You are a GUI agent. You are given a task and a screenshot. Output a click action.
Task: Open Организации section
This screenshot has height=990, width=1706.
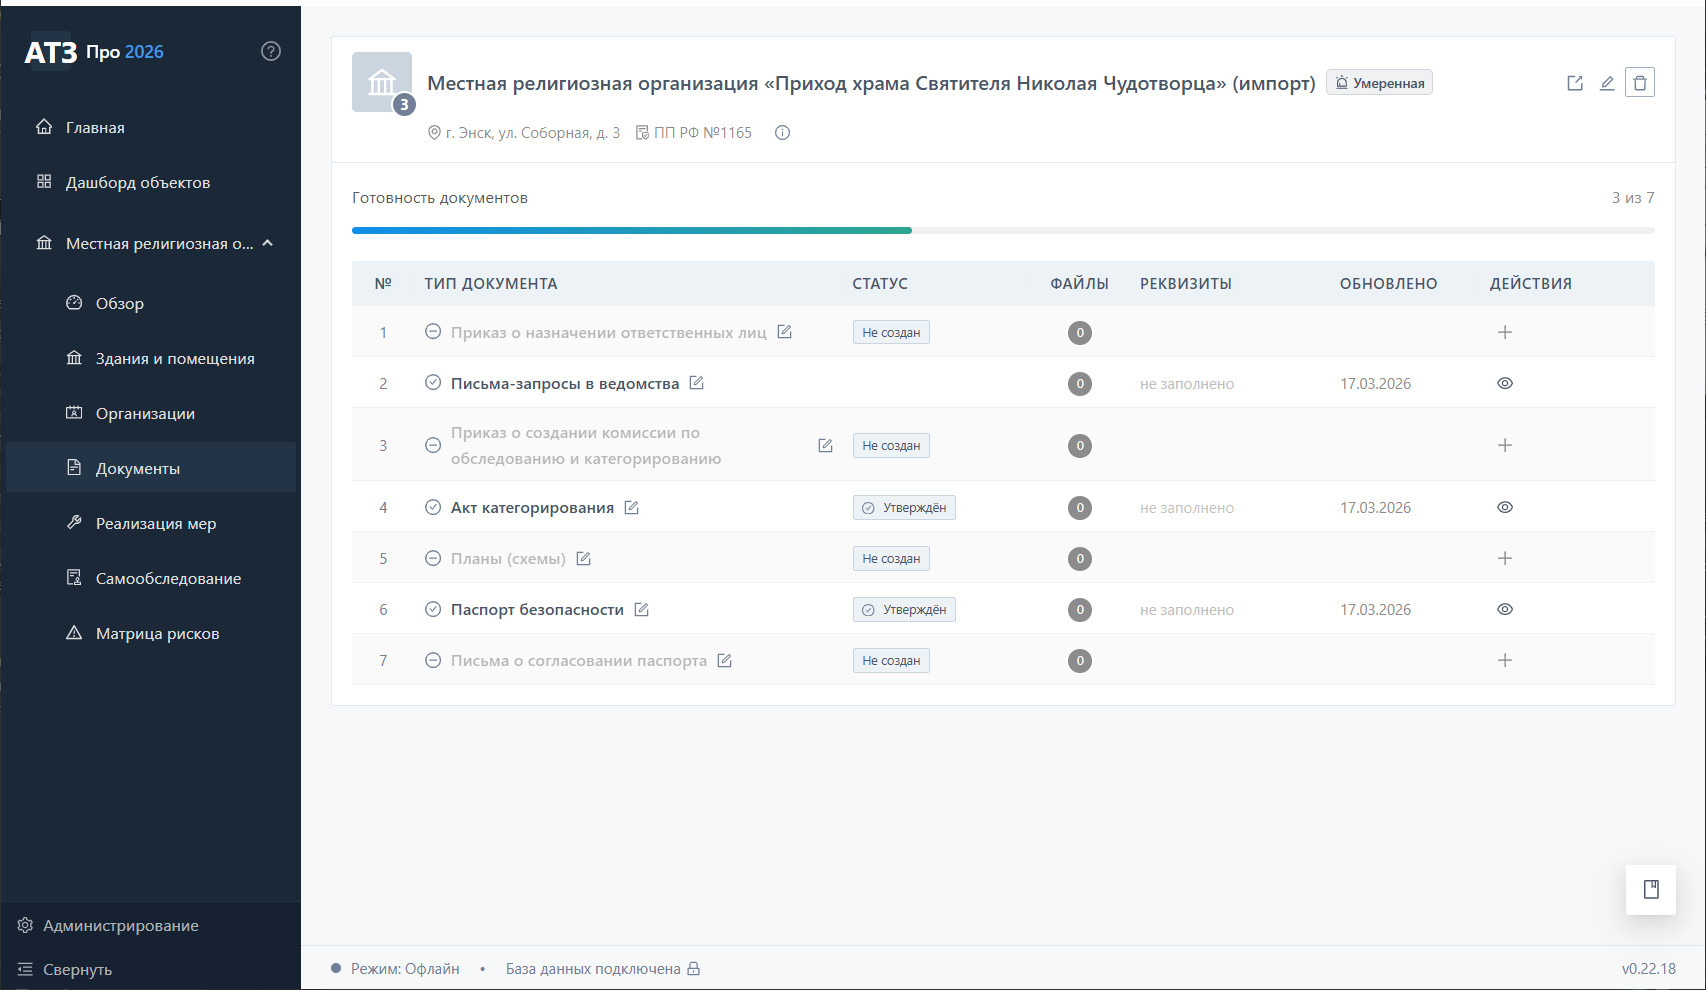pyautogui.click(x=150, y=413)
